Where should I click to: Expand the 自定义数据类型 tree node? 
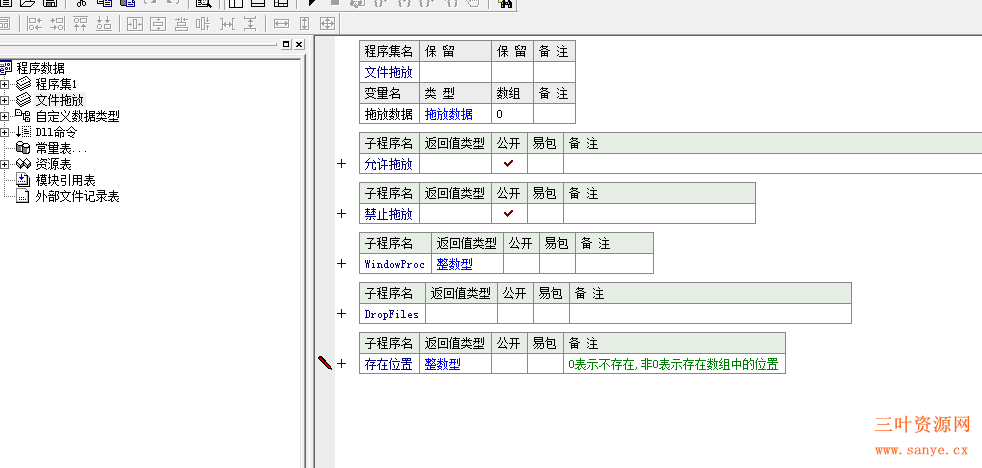(x=5, y=116)
